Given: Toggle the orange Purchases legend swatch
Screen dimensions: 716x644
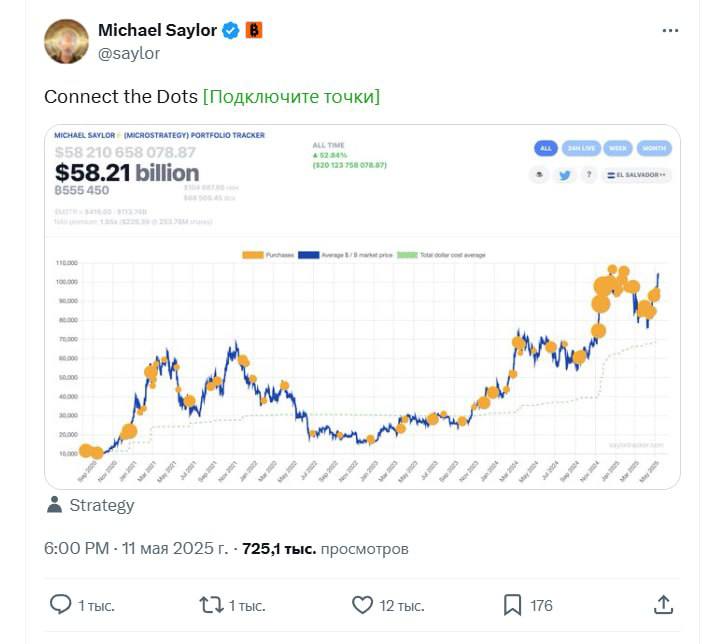Looking at the screenshot, I should [x=253, y=255].
